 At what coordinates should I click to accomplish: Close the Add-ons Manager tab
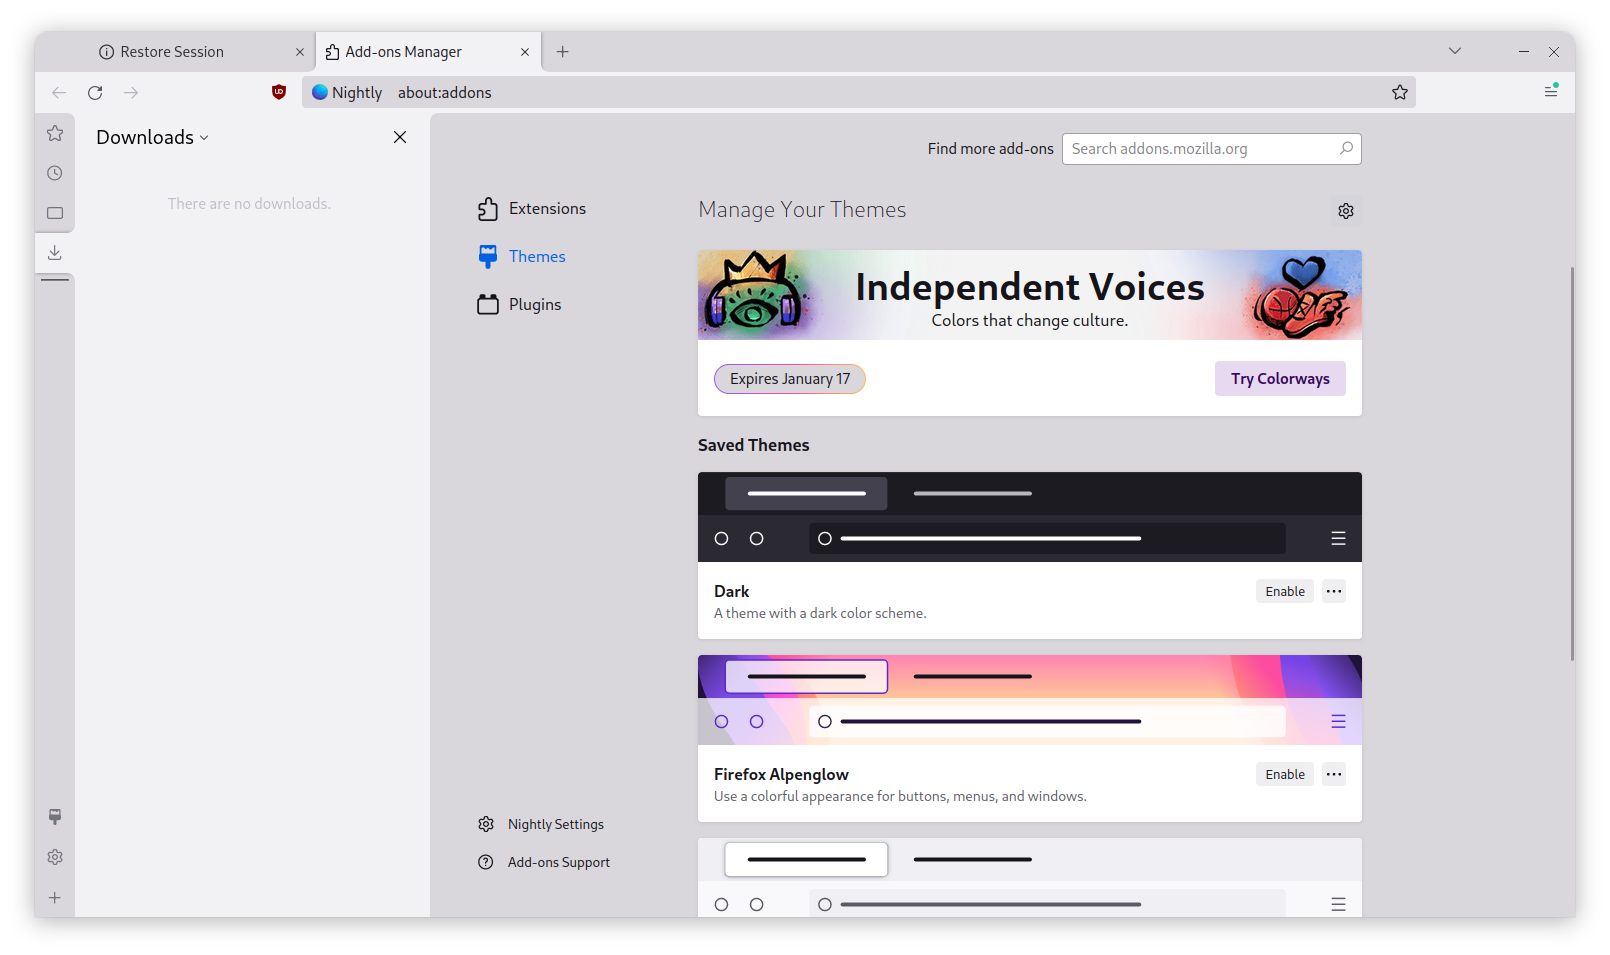coord(525,52)
